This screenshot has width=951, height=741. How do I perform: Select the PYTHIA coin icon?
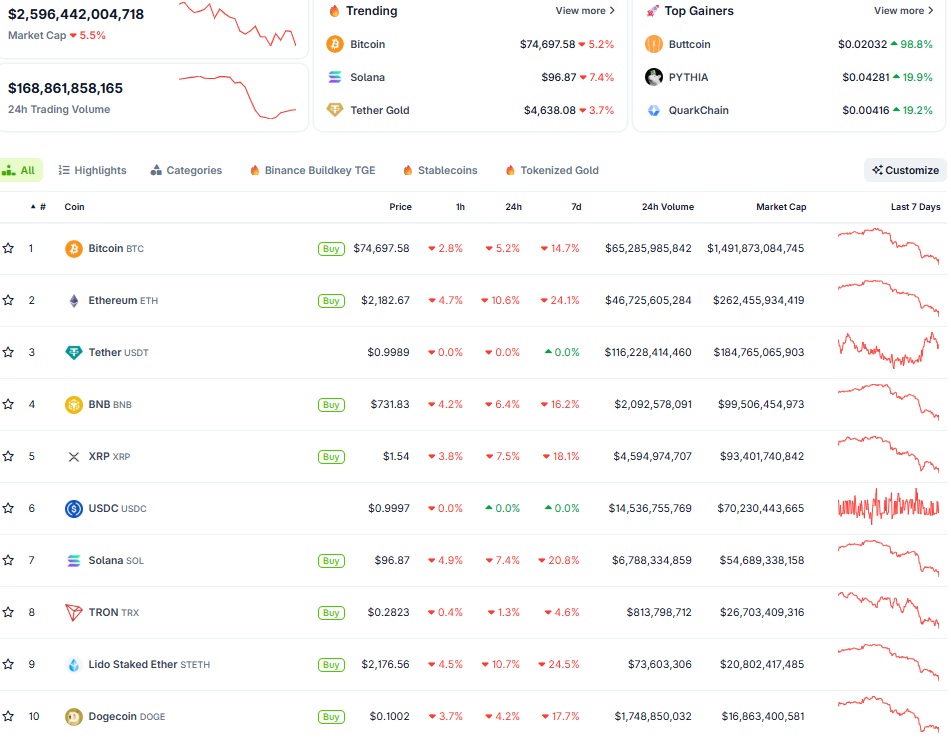tap(655, 77)
